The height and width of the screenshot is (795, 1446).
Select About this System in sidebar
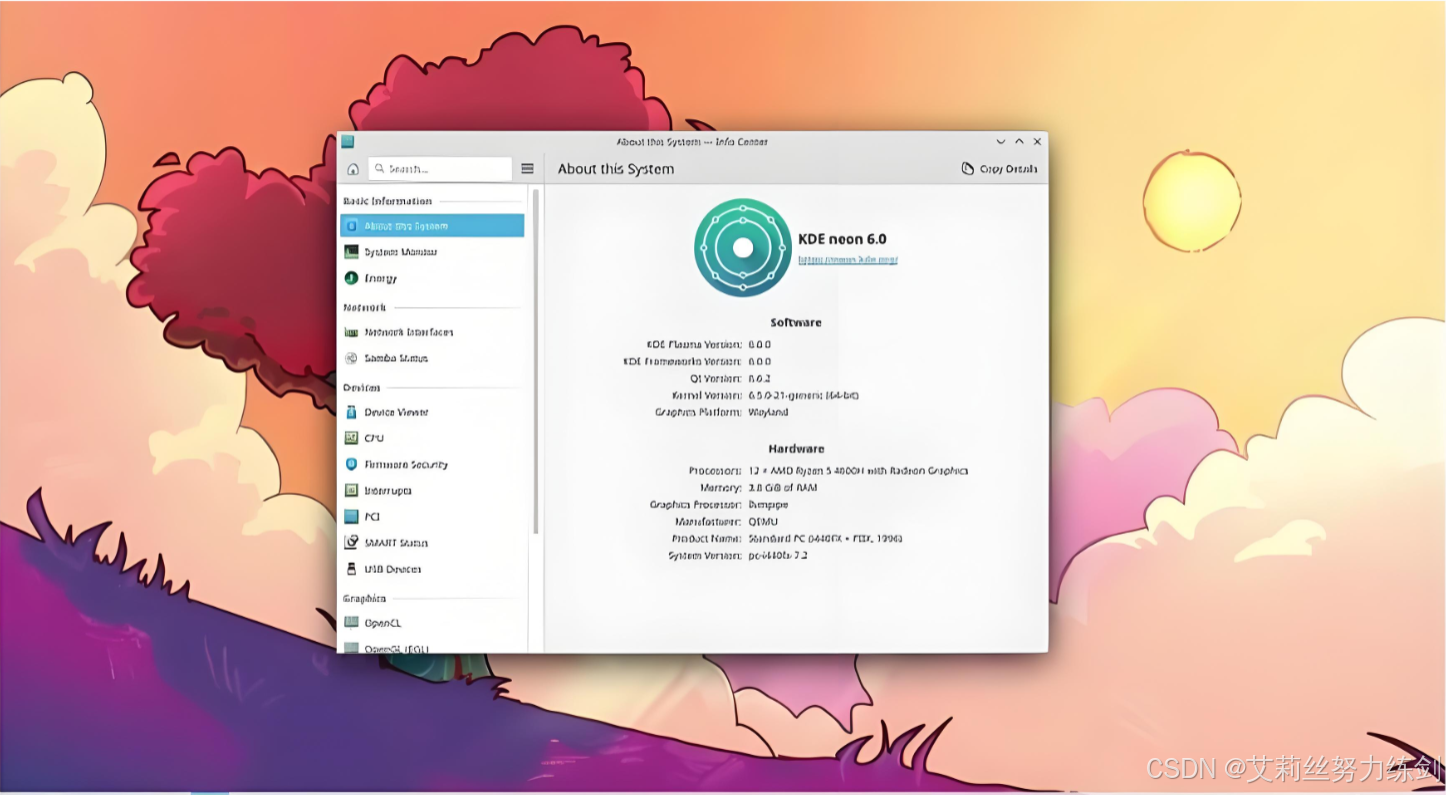tap(432, 226)
